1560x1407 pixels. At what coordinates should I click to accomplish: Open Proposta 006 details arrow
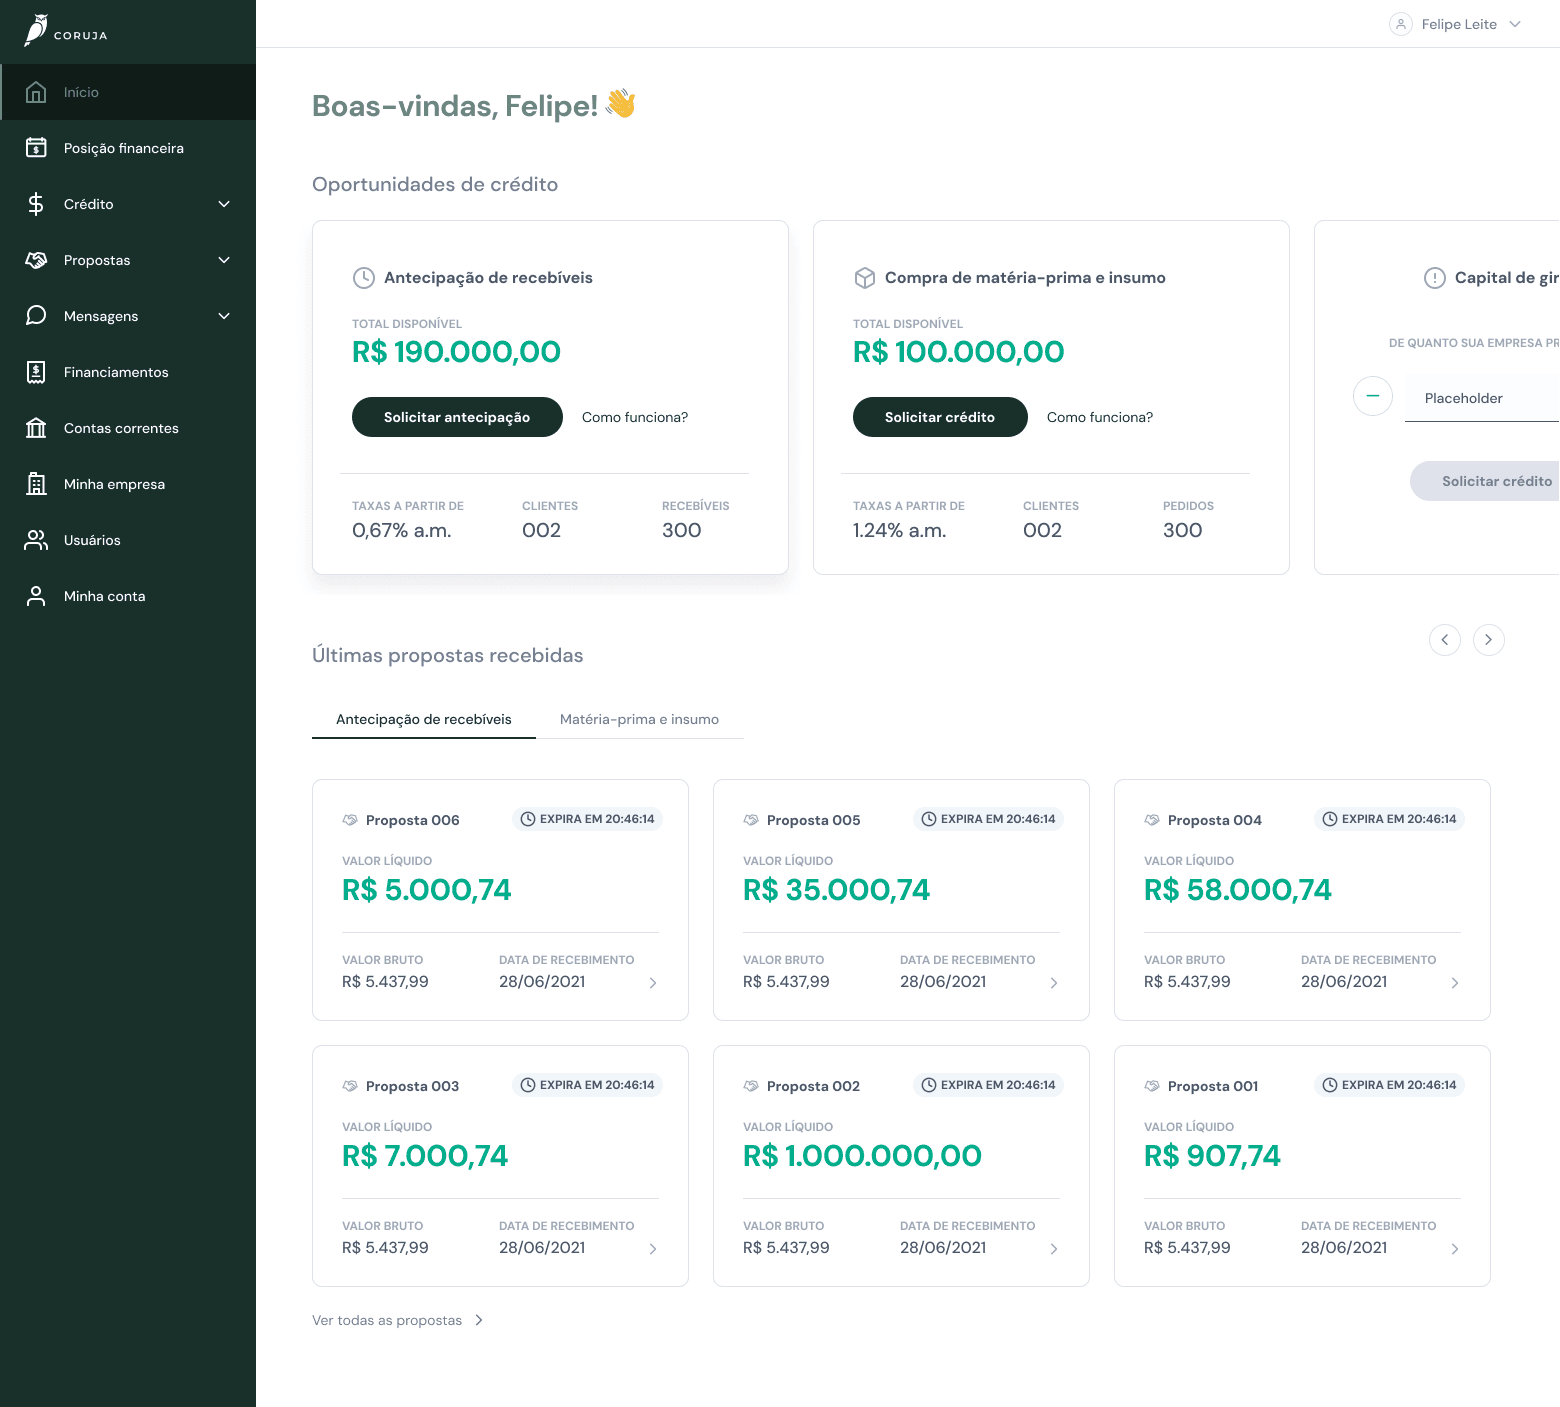click(653, 983)
